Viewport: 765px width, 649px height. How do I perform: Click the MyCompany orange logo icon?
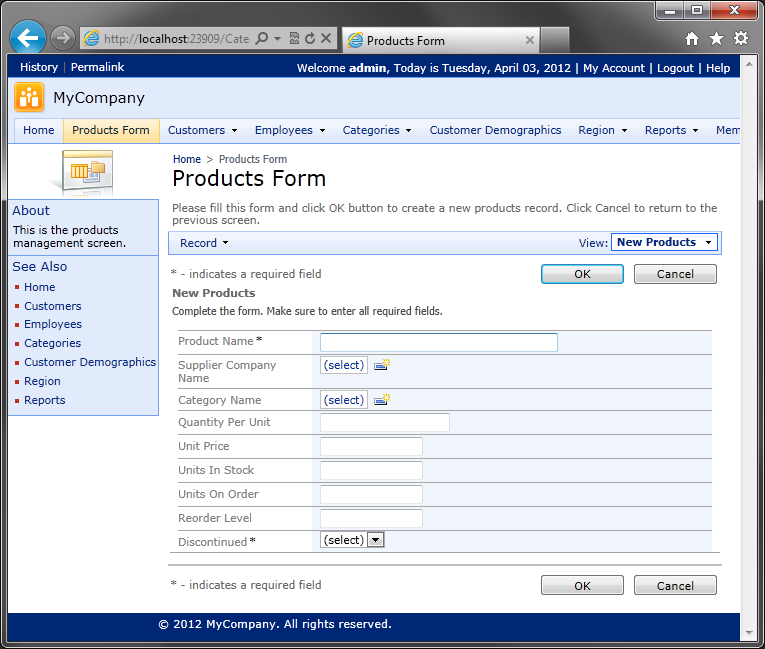point(29,97)
